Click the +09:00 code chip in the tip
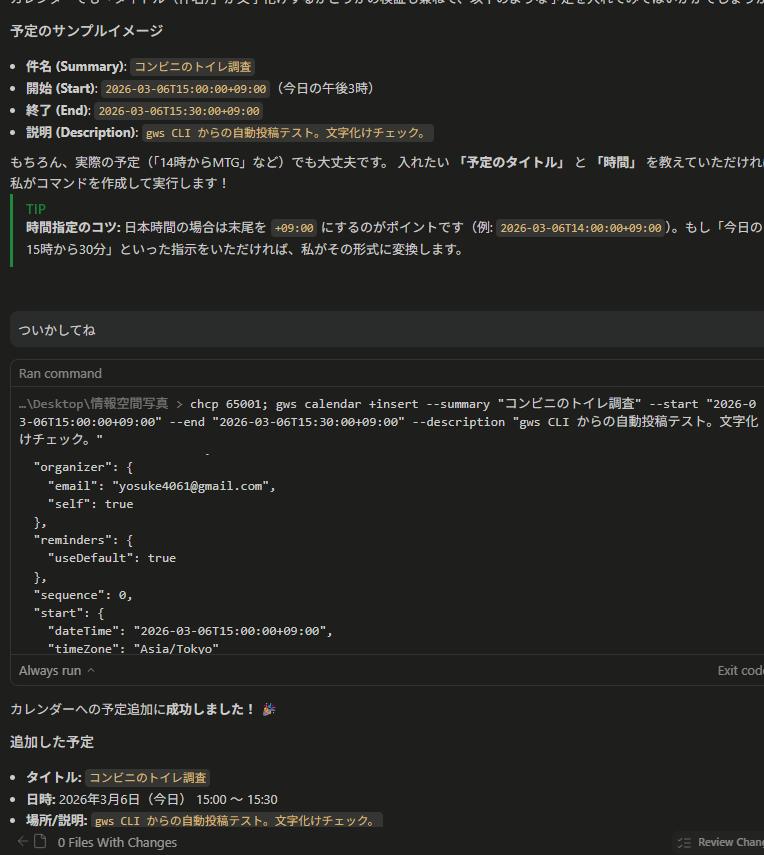 coord(294,228)
